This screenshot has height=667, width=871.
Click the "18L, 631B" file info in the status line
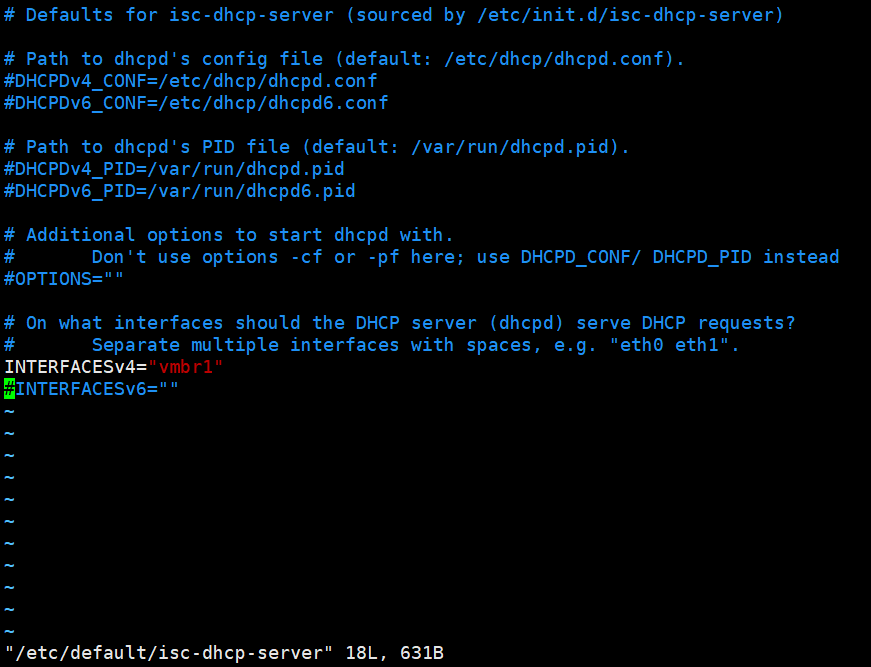click(394, 653)
